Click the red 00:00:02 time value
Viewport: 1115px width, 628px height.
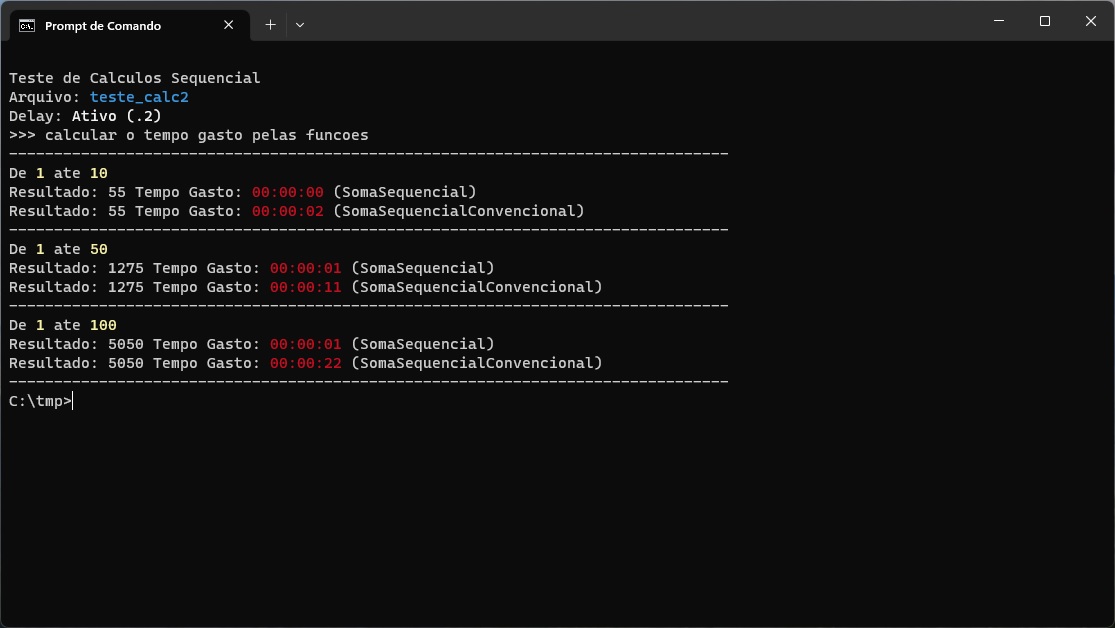pos(287,211)
